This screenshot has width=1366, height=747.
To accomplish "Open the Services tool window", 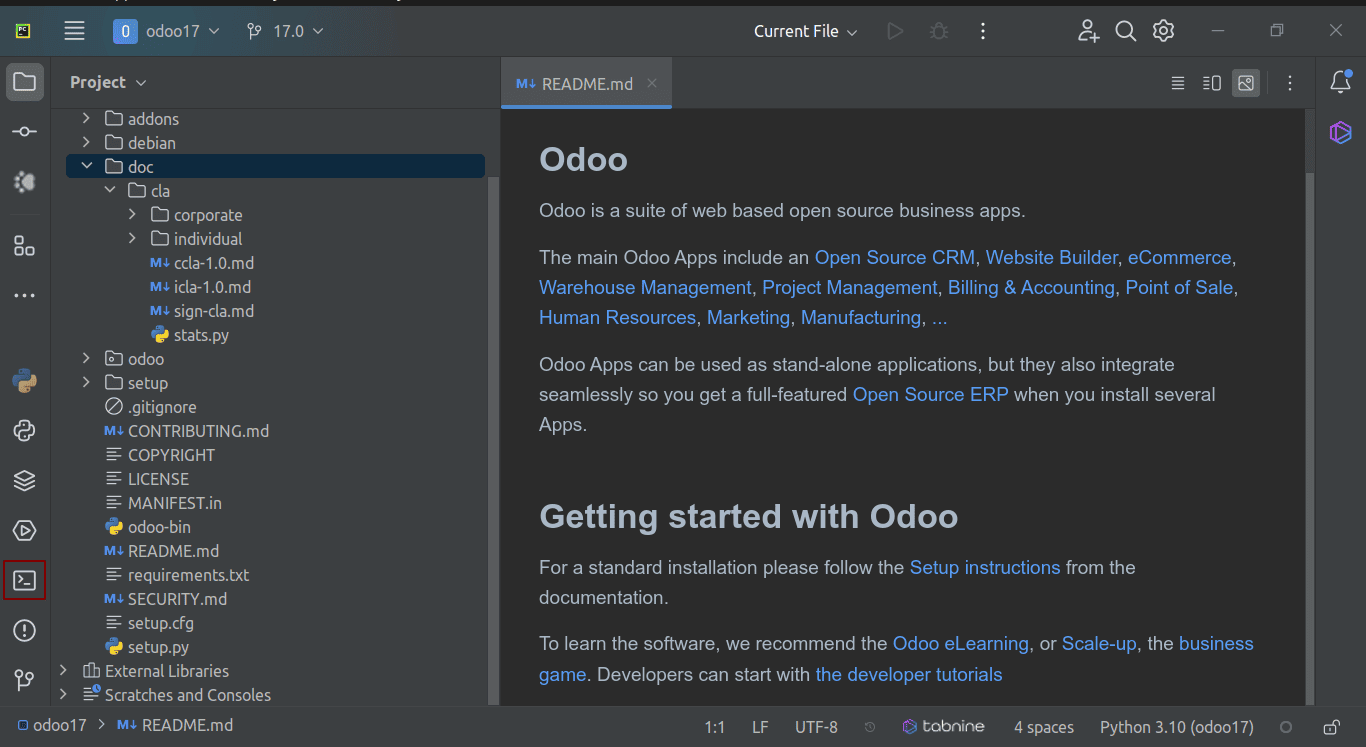I will [x=25, y=530].
